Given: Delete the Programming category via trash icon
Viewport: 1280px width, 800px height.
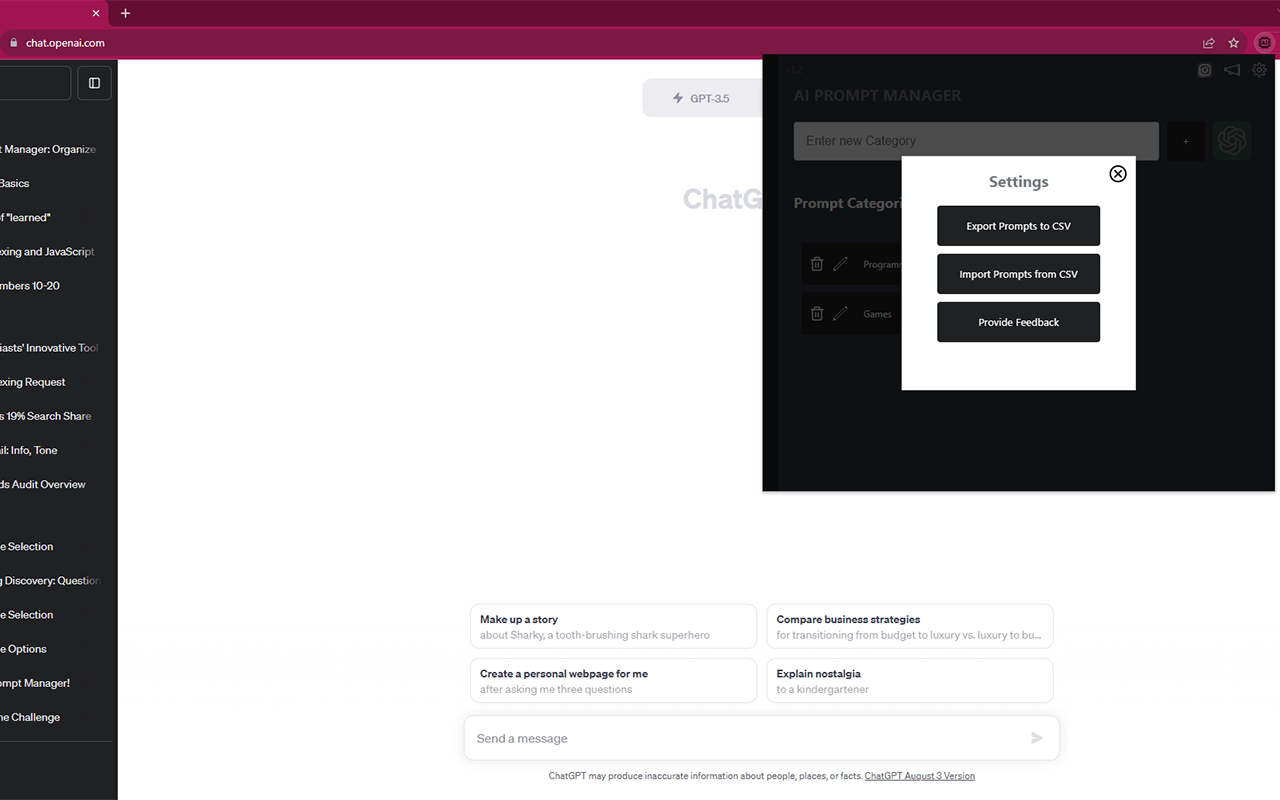Looking at the screenshot, I should [817, 264].
